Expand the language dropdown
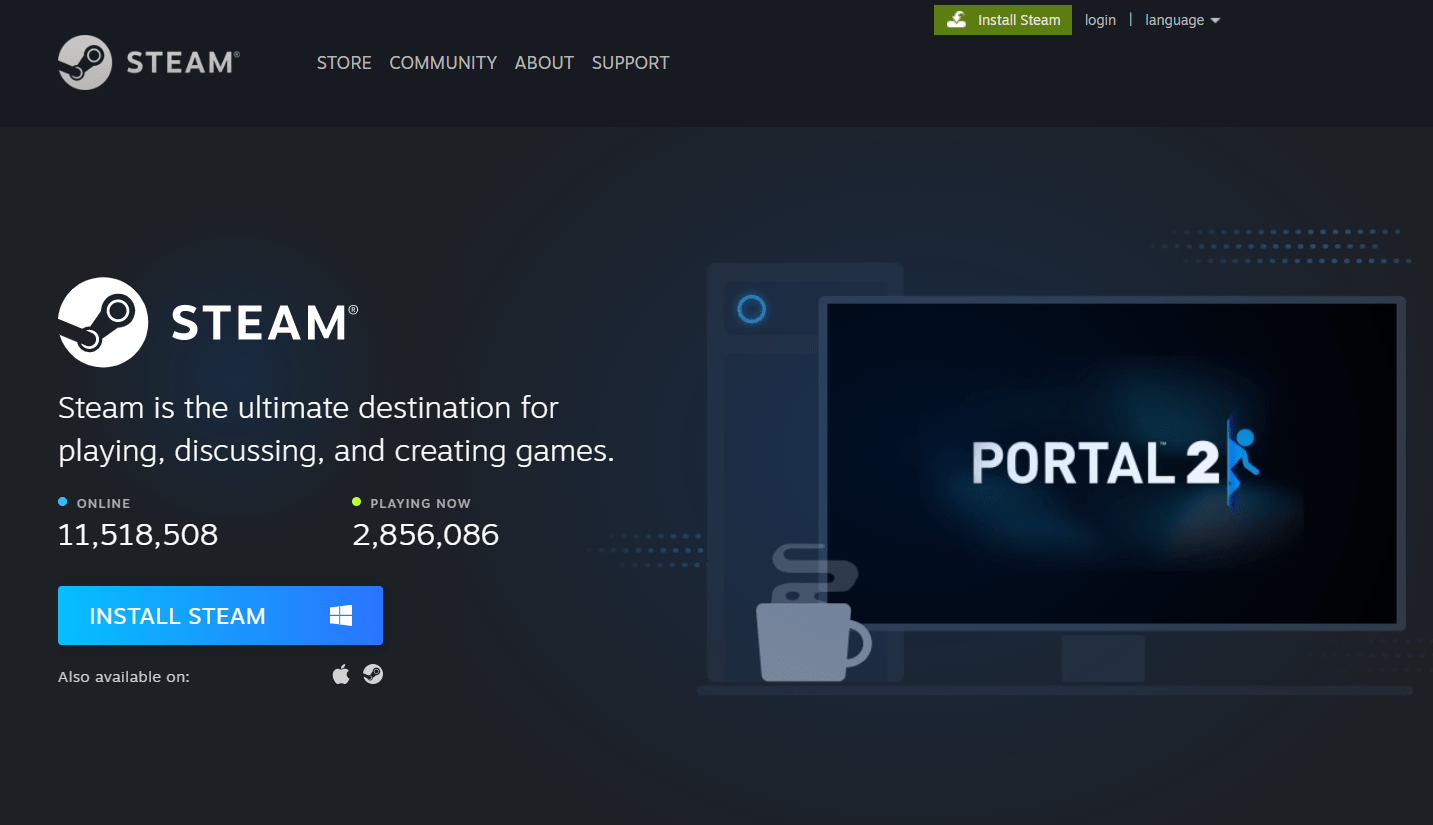The height and width of the screenshot is (825, 1433). click(x=1183, y=20)
